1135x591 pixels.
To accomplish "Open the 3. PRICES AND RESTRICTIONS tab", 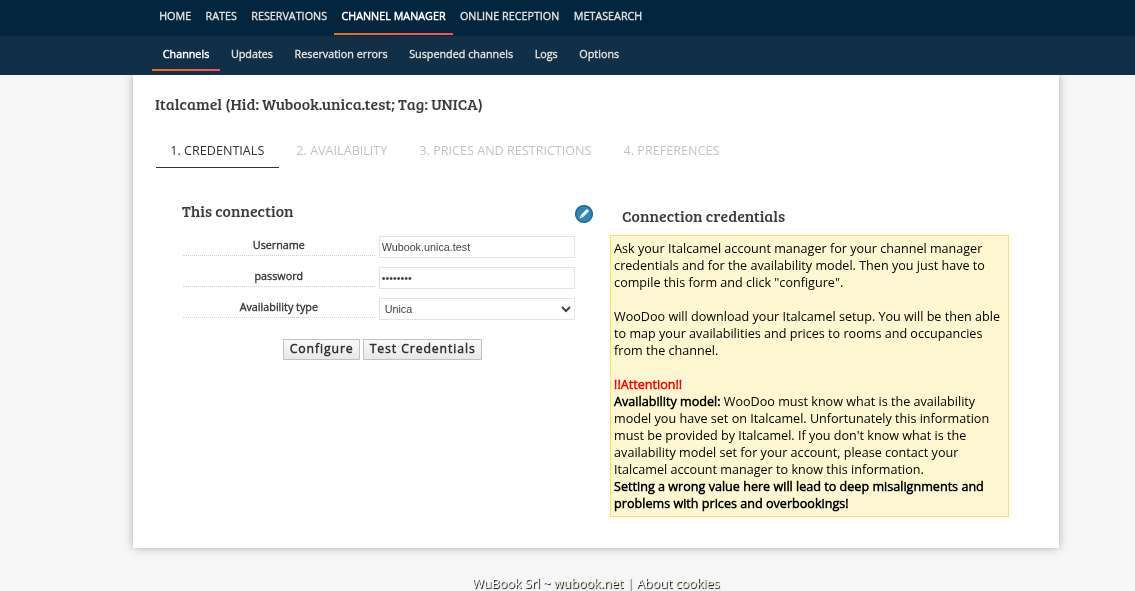I will 505,150.
